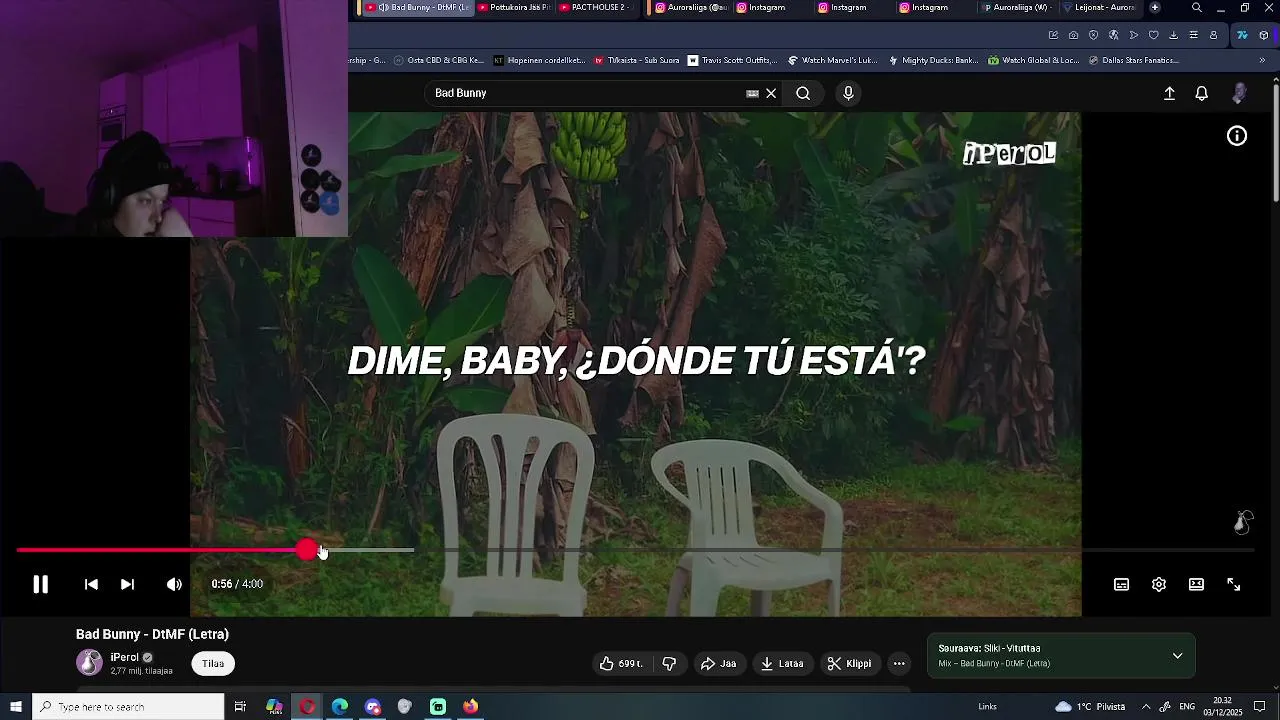1280x720 pixels.
Task: Open the browser extensions cube icon
Action: point(1264,35)
